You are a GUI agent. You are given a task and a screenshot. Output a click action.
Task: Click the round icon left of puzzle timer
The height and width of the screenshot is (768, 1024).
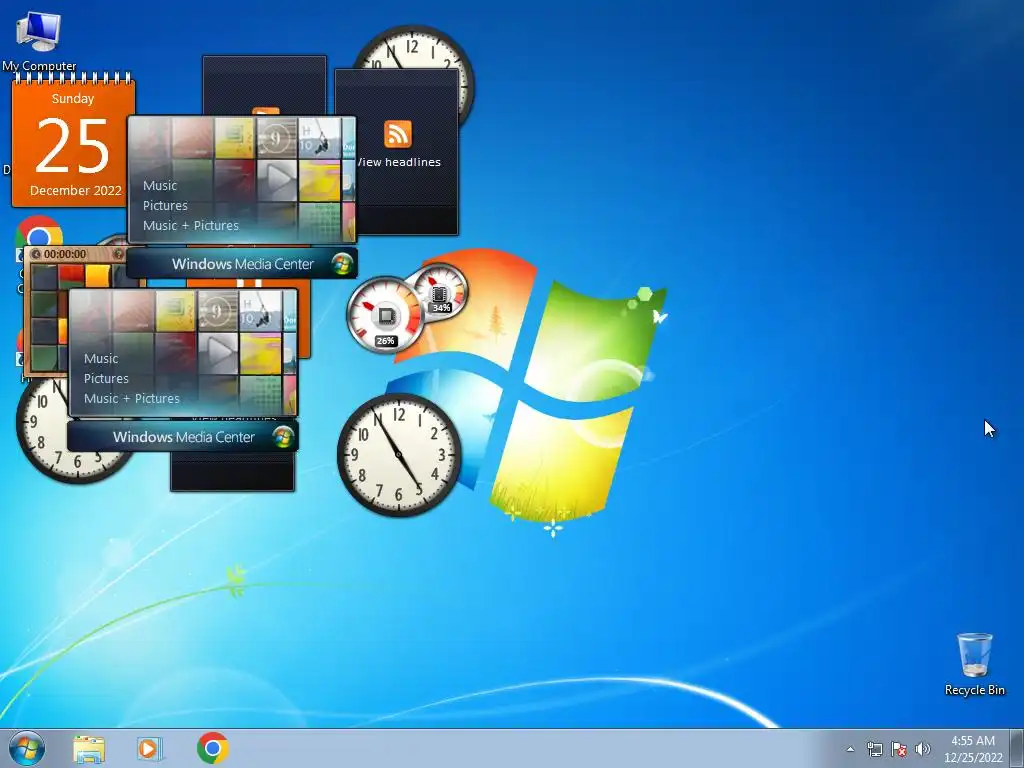36,254
